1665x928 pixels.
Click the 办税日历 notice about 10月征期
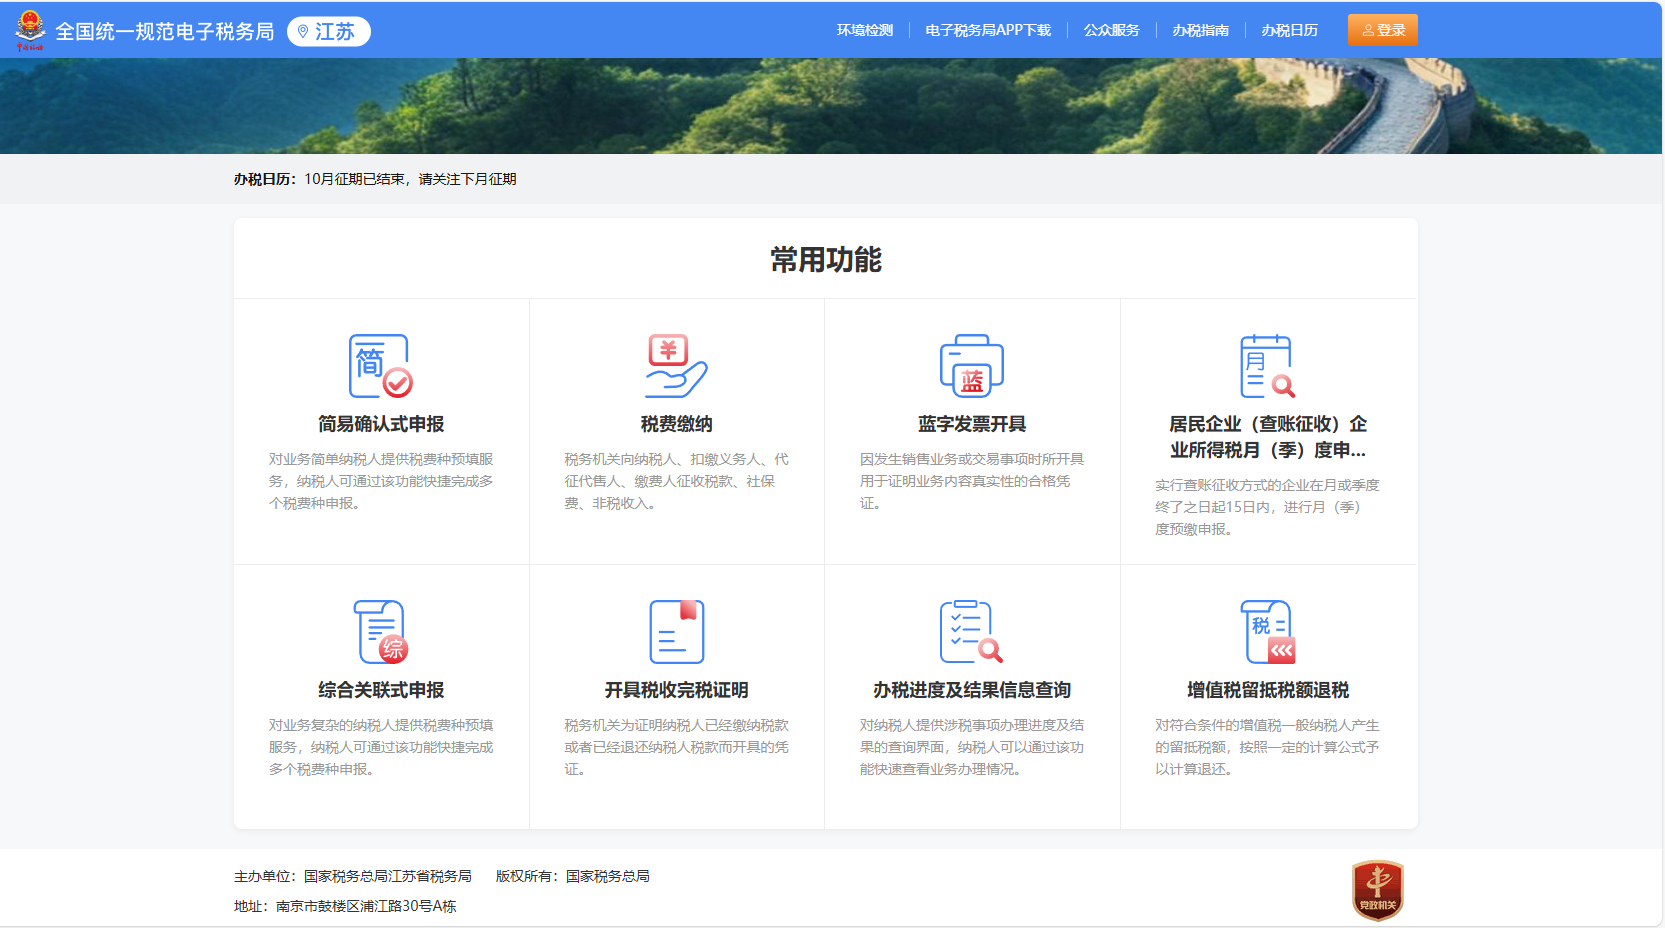click(x=410, y=179)
